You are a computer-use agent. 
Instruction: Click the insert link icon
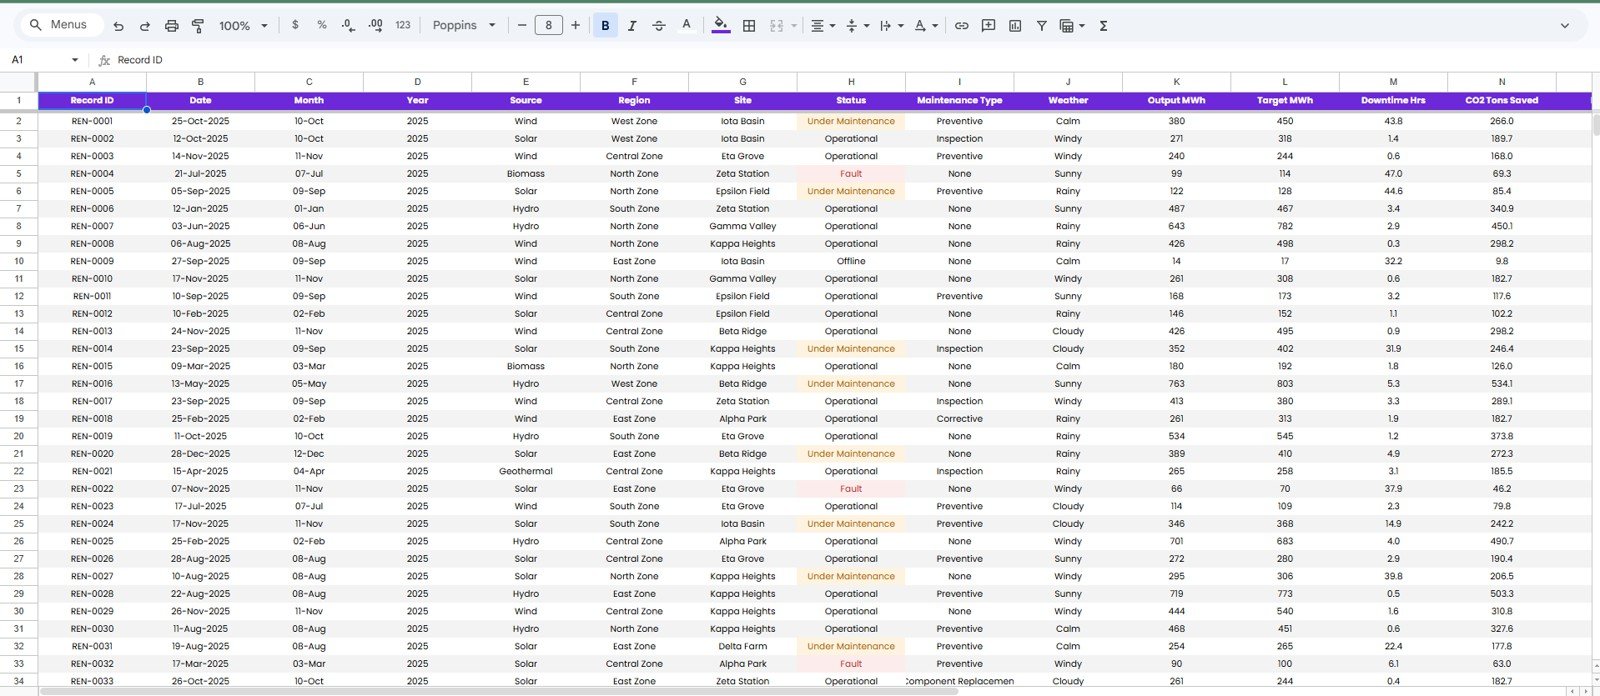tap(961, 26)
